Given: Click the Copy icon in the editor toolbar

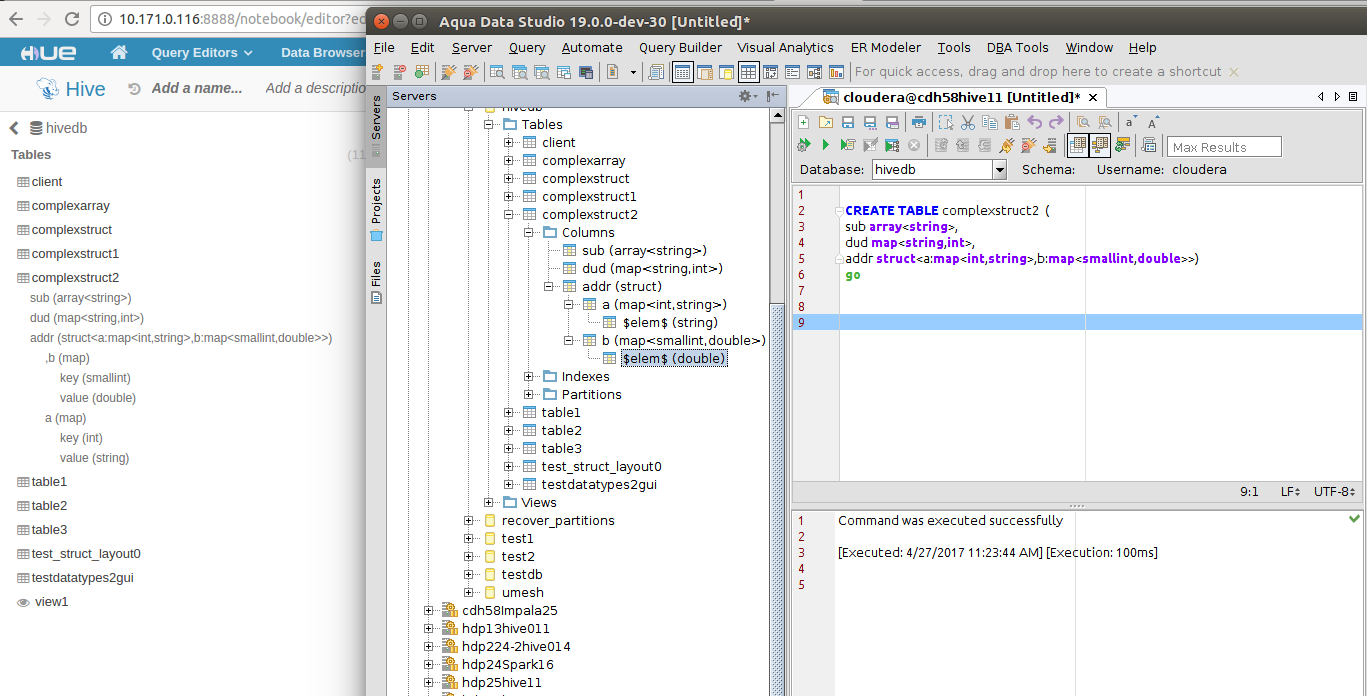Looking at the screenshot, I should coord(989,122).
